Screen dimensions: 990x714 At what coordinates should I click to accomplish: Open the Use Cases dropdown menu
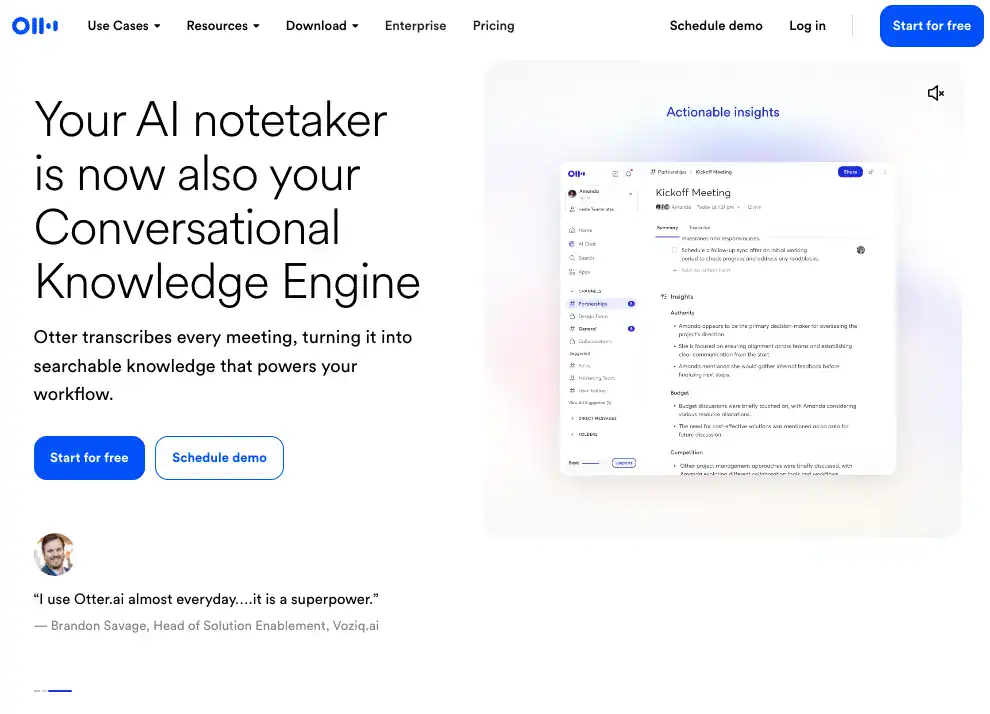pos(124,26)
